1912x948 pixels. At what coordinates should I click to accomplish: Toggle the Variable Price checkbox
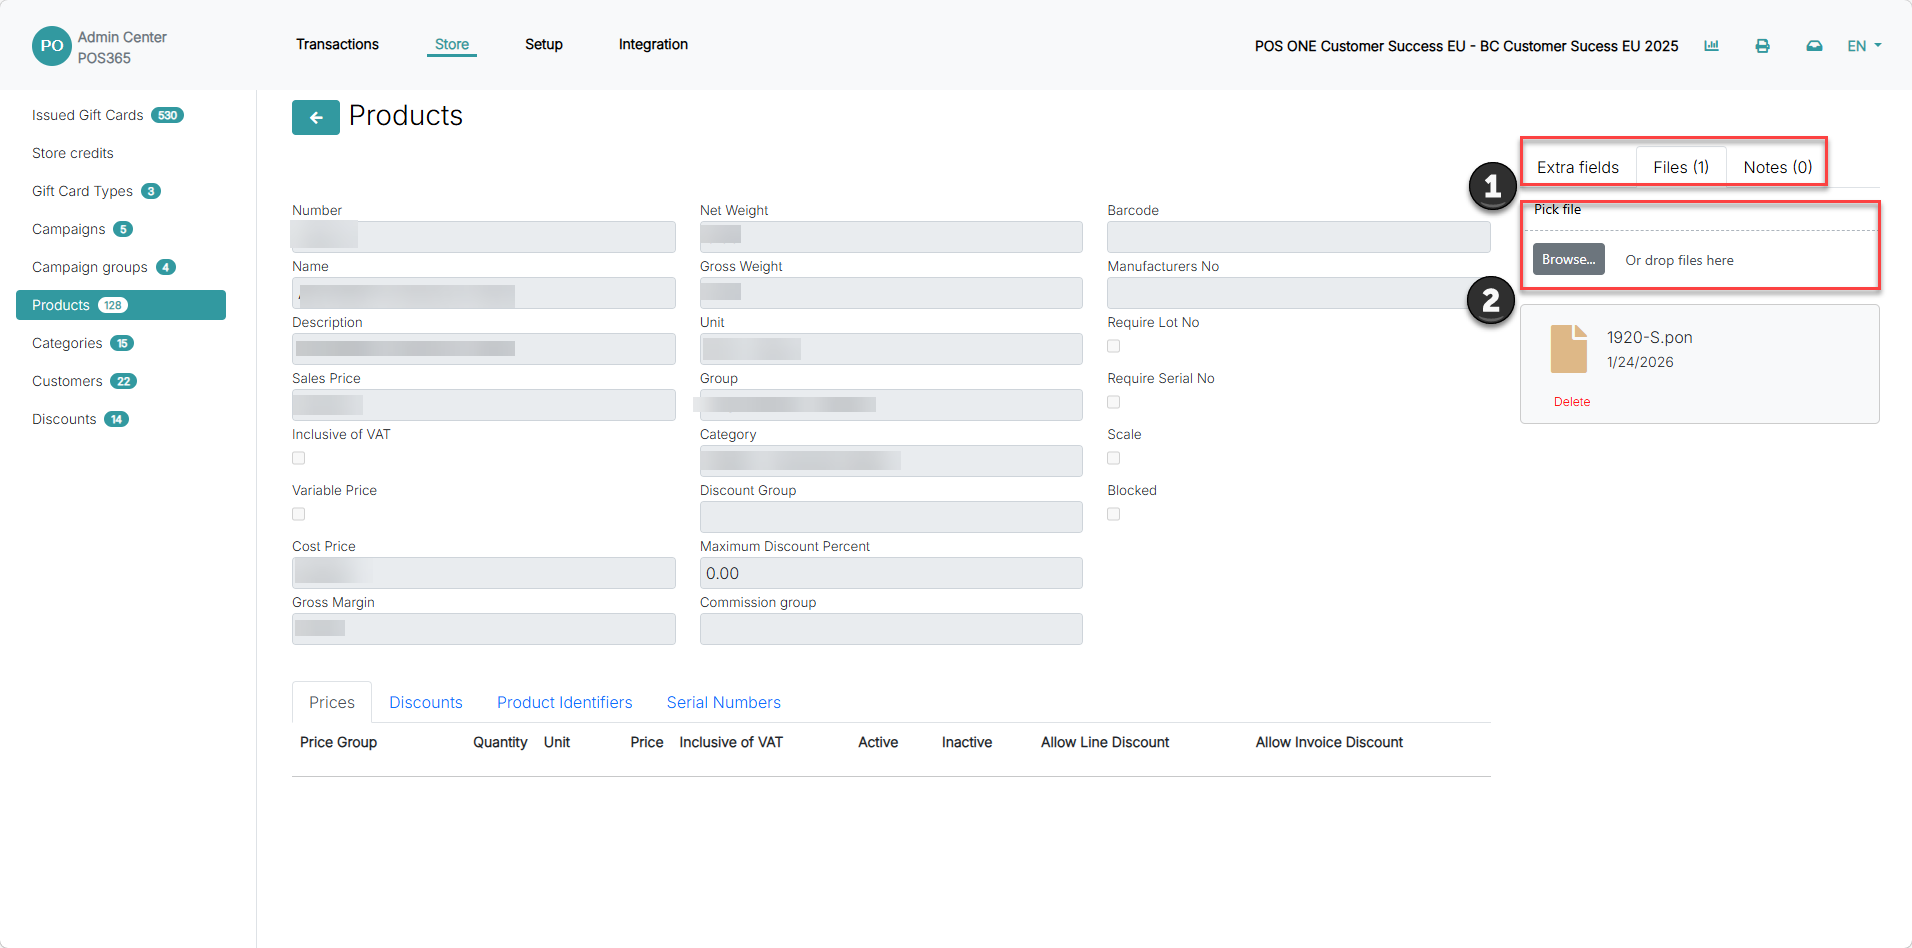pos(298,514)
